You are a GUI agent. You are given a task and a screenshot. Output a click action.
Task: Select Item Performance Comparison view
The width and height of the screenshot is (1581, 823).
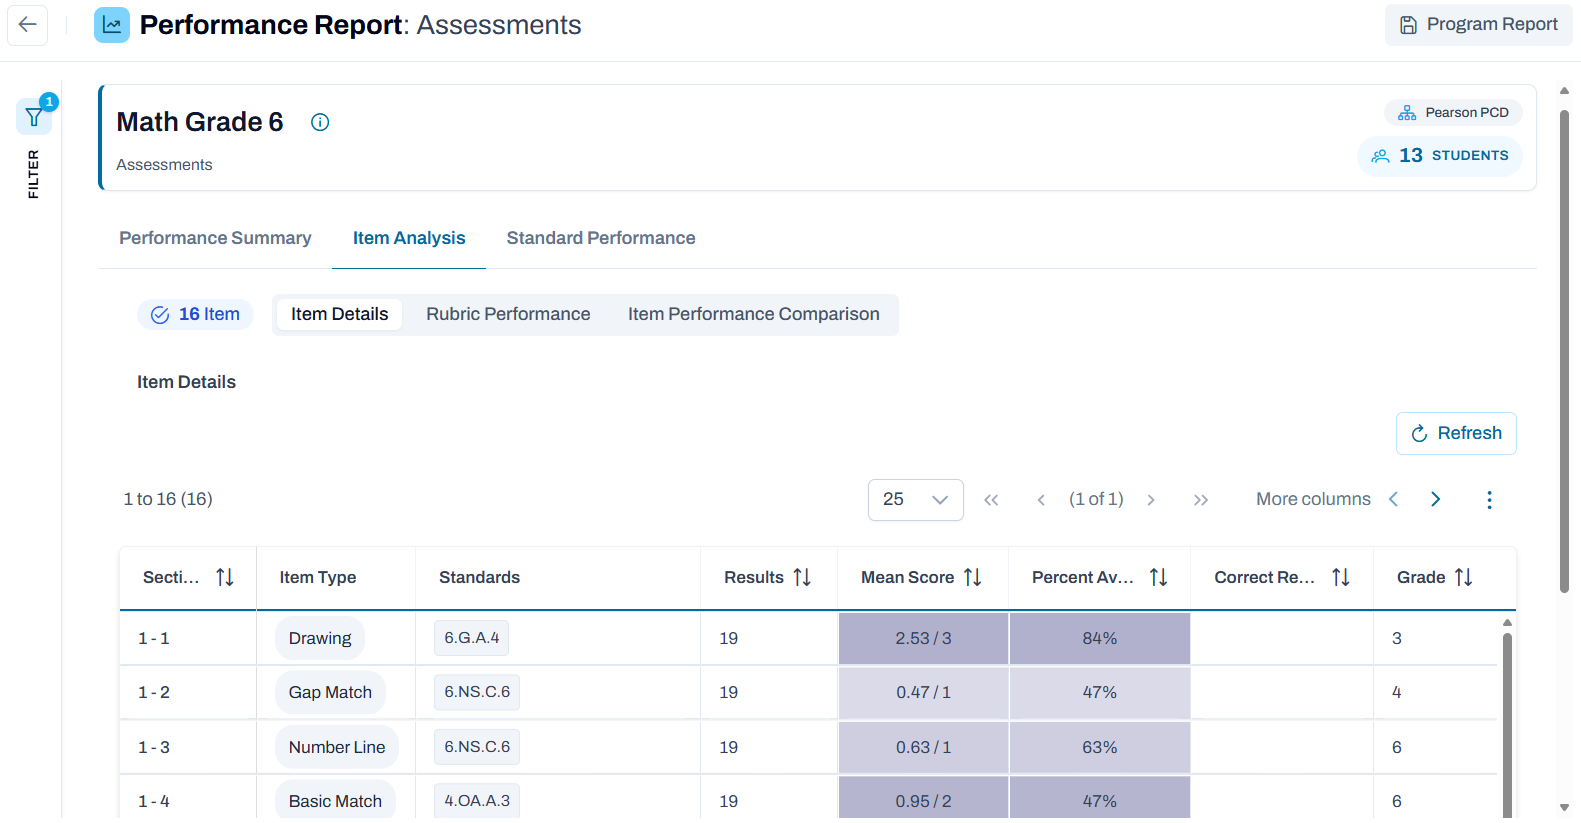coord(754,314)
